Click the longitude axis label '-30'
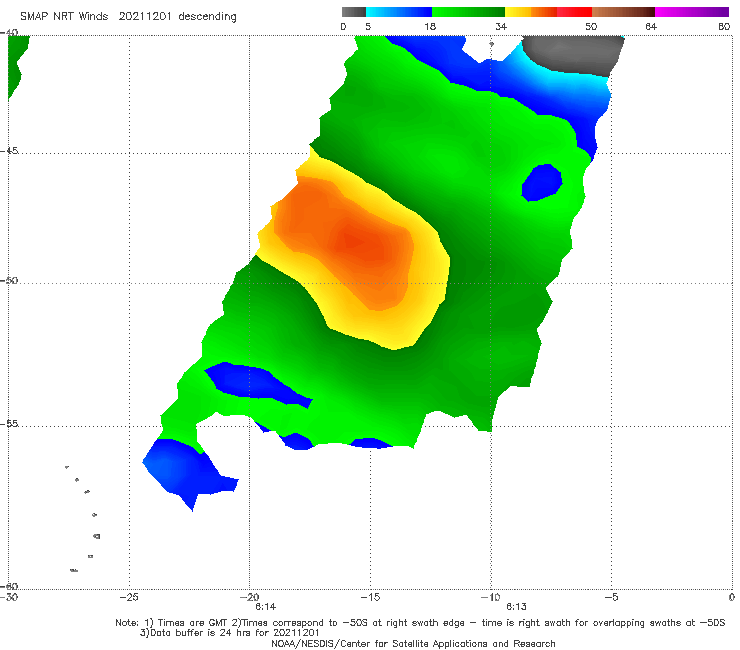Image resolution: width=740 pixels, height=650 pixels. [x=9, y=597]
